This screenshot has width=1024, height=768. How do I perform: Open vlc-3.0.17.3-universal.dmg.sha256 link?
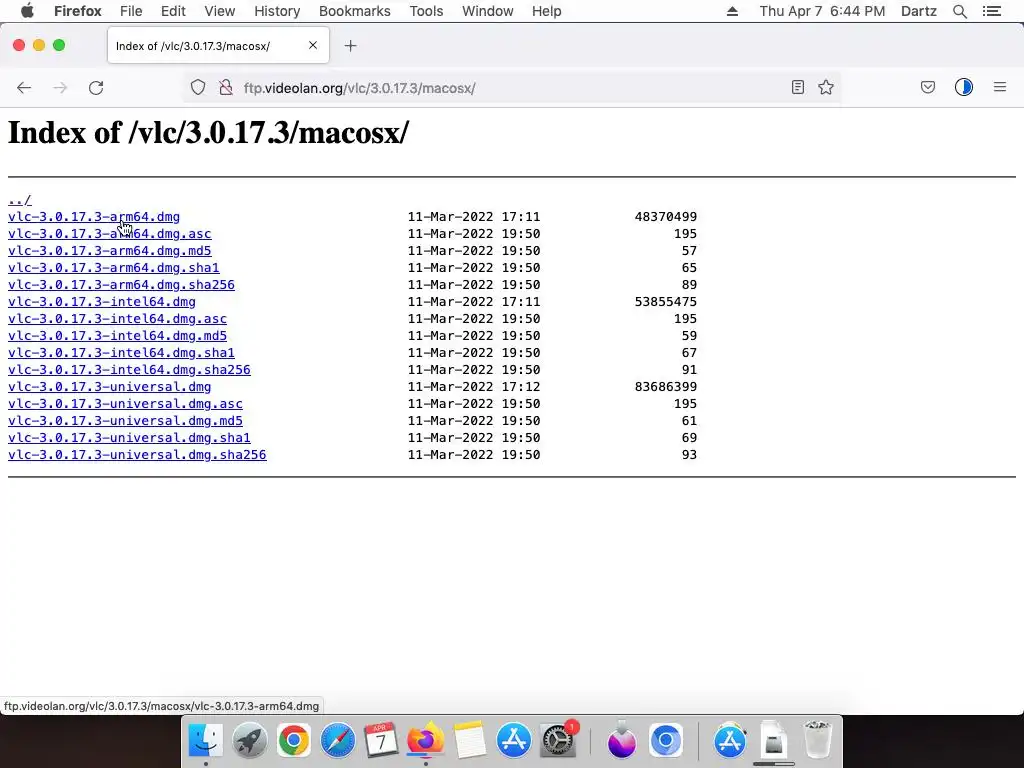pyautogui.click(x=137, y=455)
